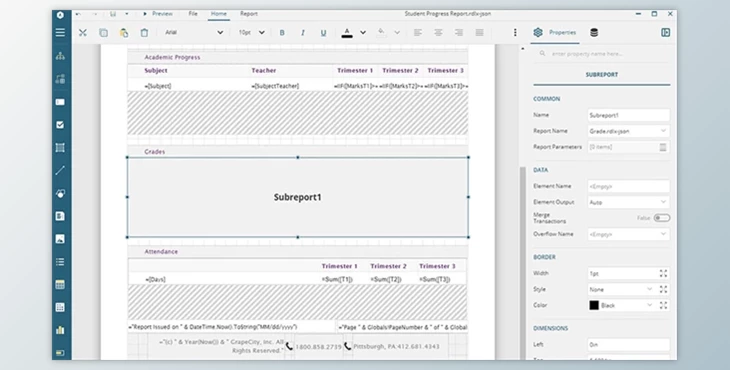The height and width of the screenshot is (370, 730).
Task: Click the Preview button
Action: (x=158, y=14)
